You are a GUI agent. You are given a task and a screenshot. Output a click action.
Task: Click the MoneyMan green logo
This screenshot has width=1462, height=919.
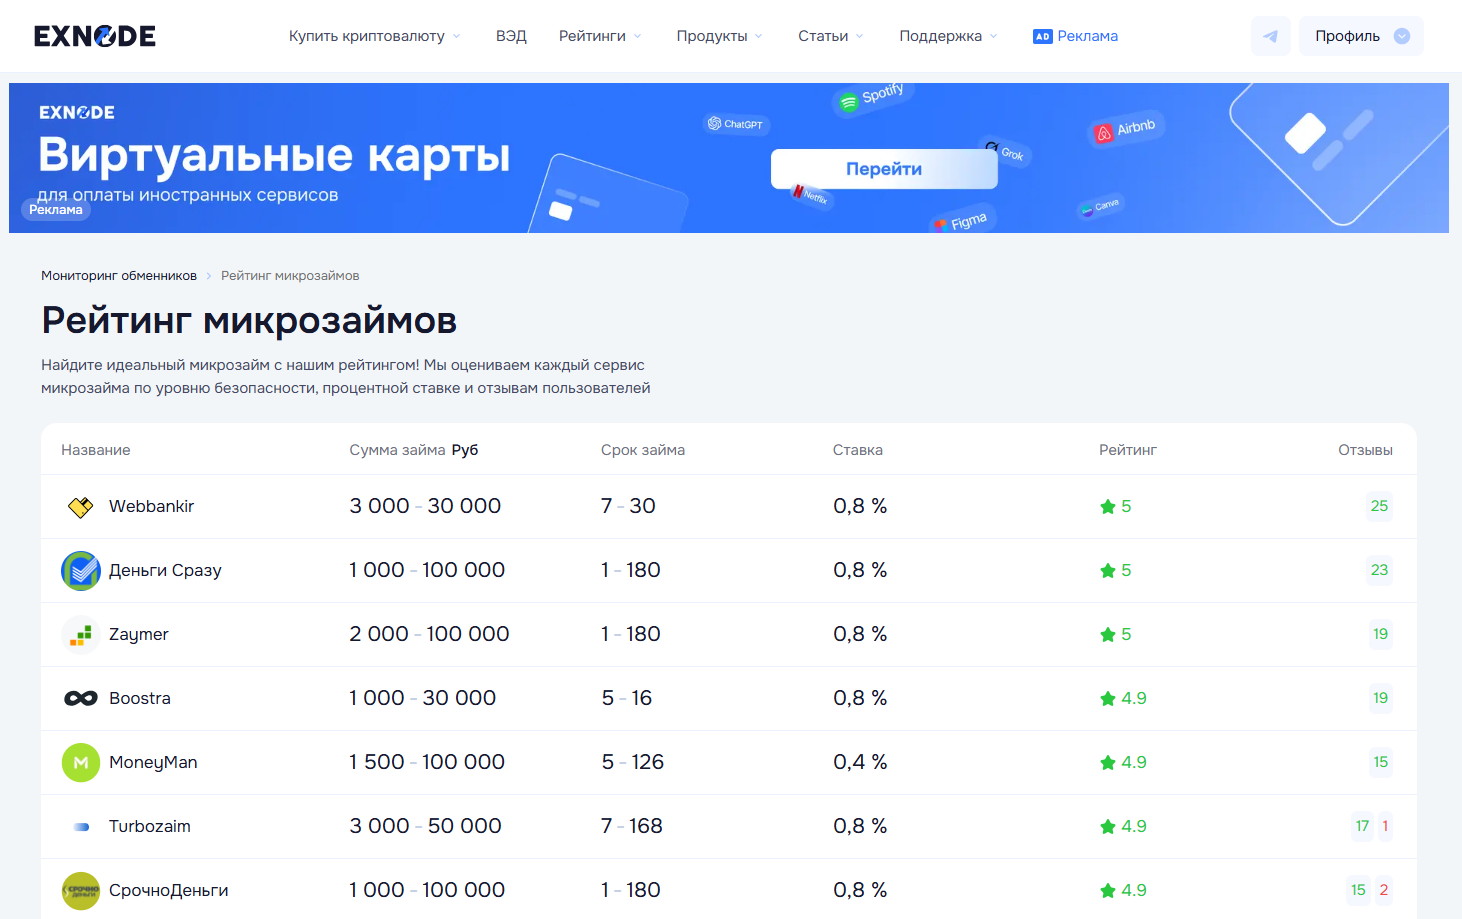click(80, 763)
